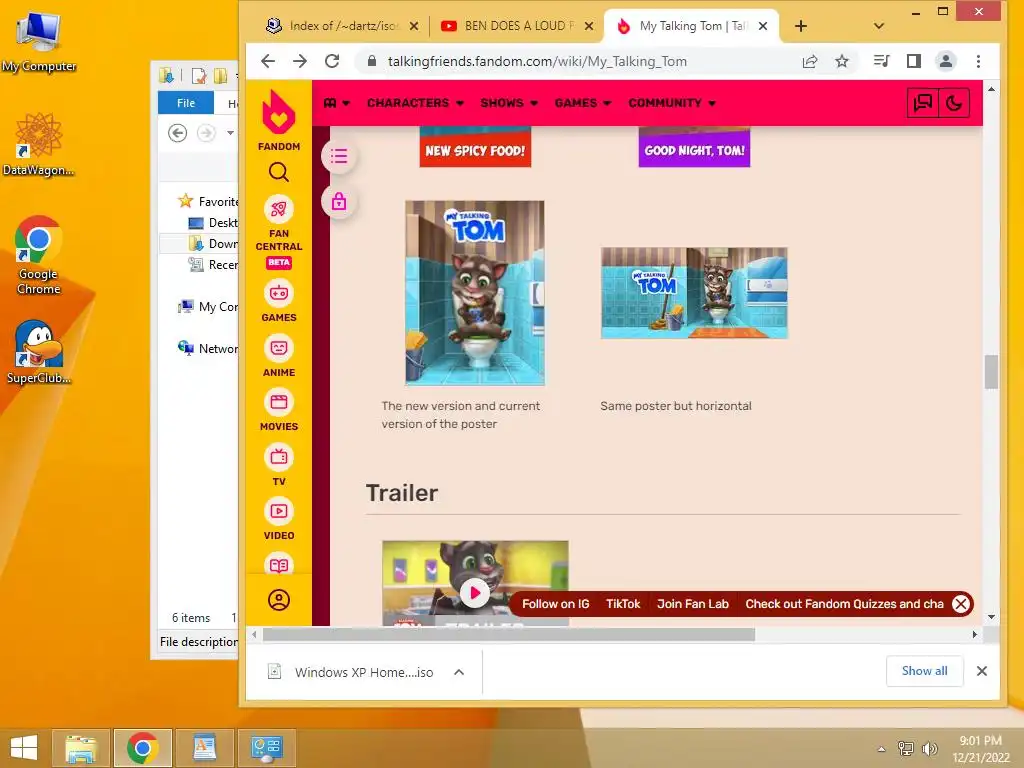
Task: Open the Games sidebar icon
Action: (x=279, y=293)
